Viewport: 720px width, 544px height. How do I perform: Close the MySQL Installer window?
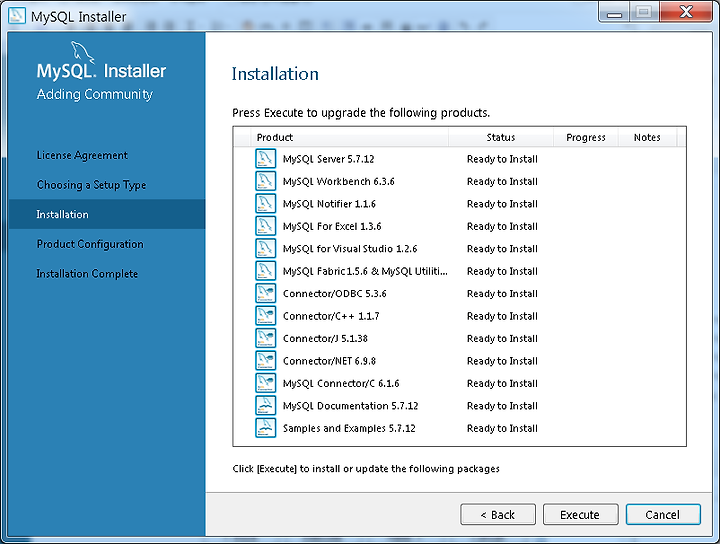click(x=686, y=12)
